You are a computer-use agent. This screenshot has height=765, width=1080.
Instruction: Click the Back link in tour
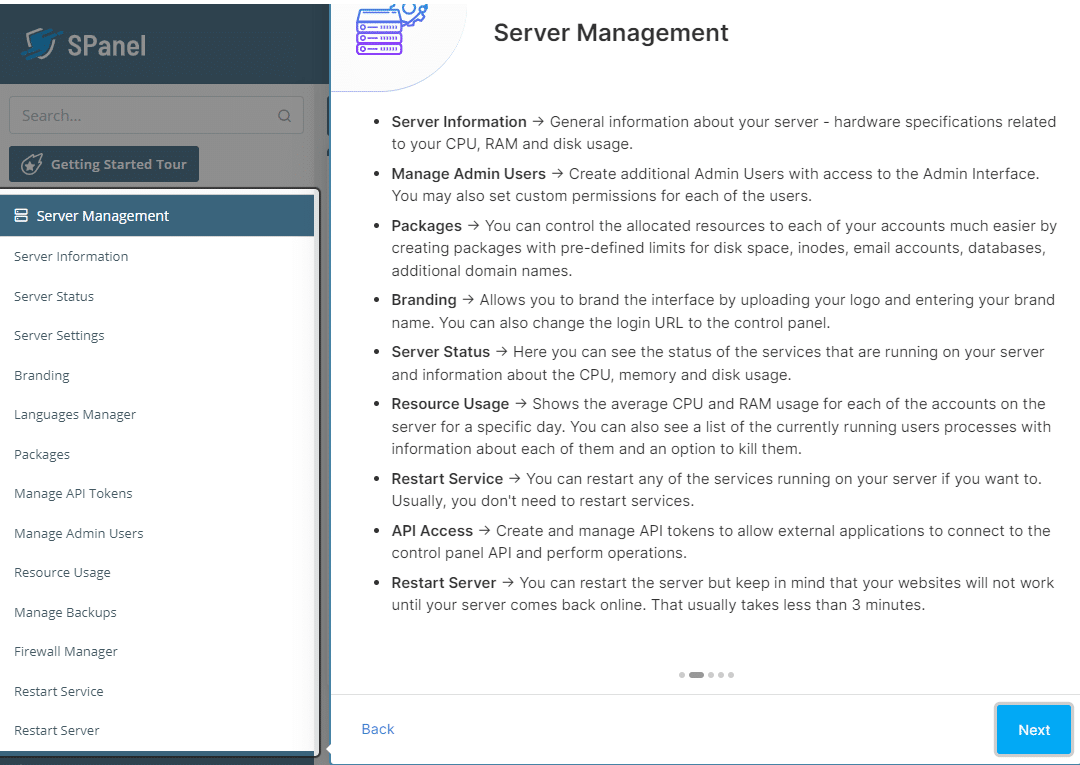pyautogui.click(x=378, y=729)
